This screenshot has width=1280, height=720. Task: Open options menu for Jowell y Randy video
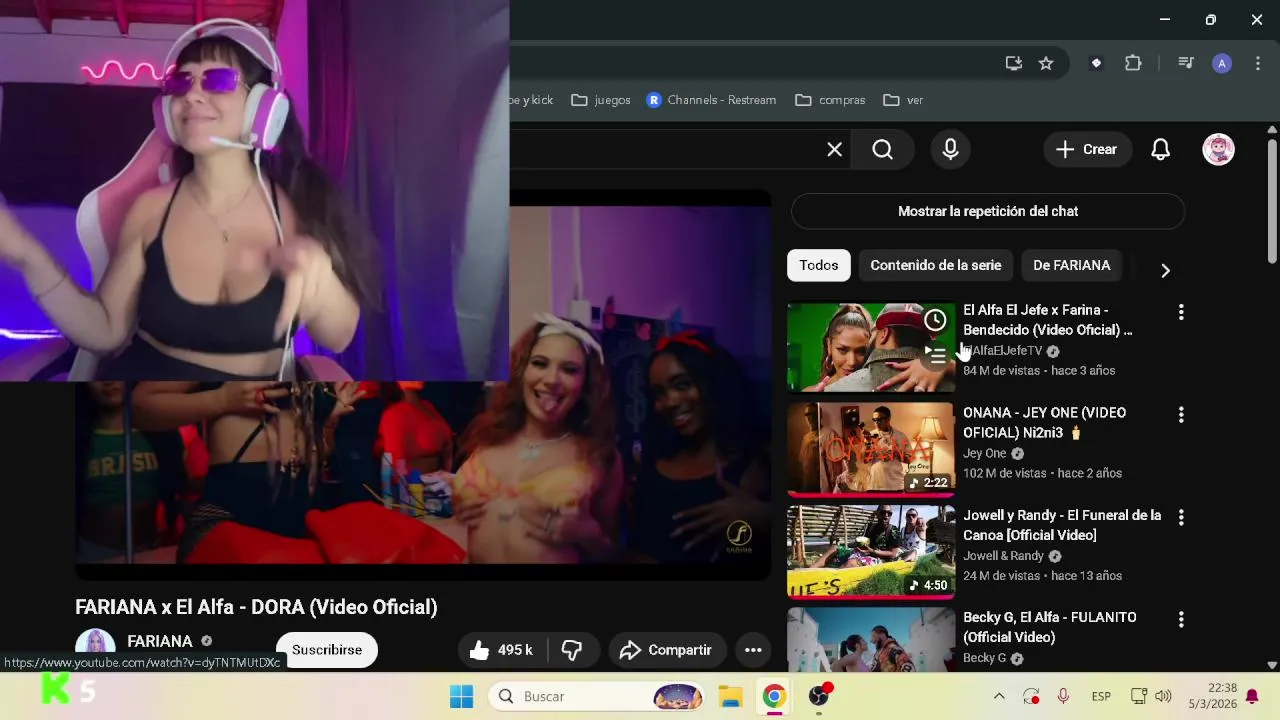tap(1181, 517)
